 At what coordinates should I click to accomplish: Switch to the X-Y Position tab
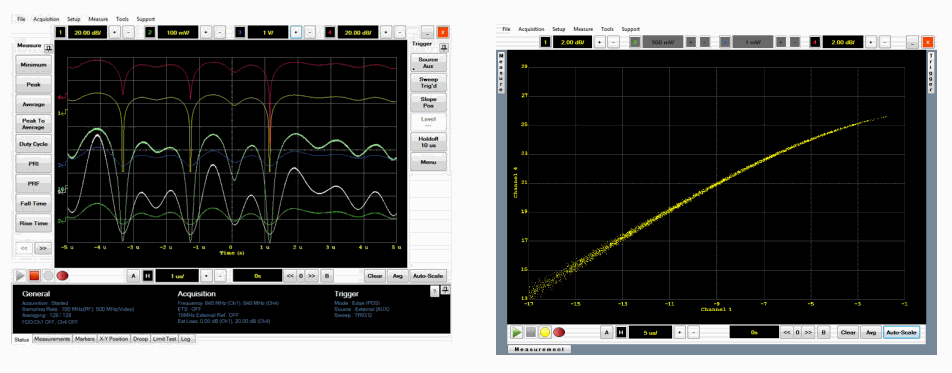pos(114,339)
